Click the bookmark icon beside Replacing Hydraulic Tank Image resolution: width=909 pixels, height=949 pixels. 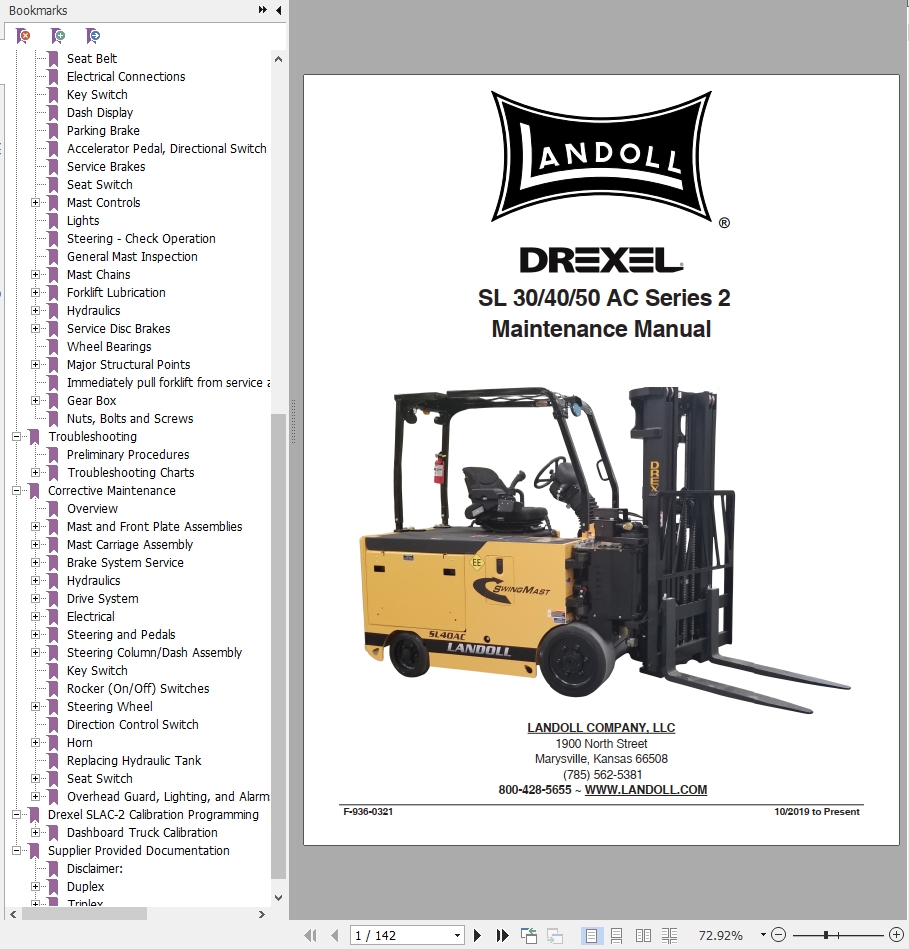coord(53,761)
